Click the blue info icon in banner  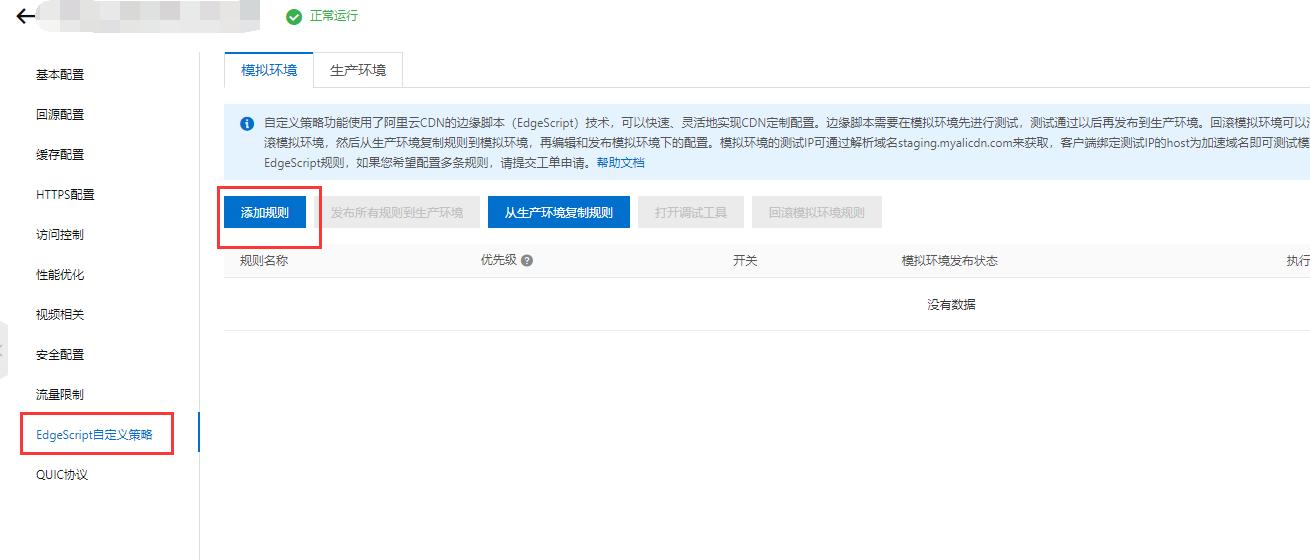[x=247, y=124]
